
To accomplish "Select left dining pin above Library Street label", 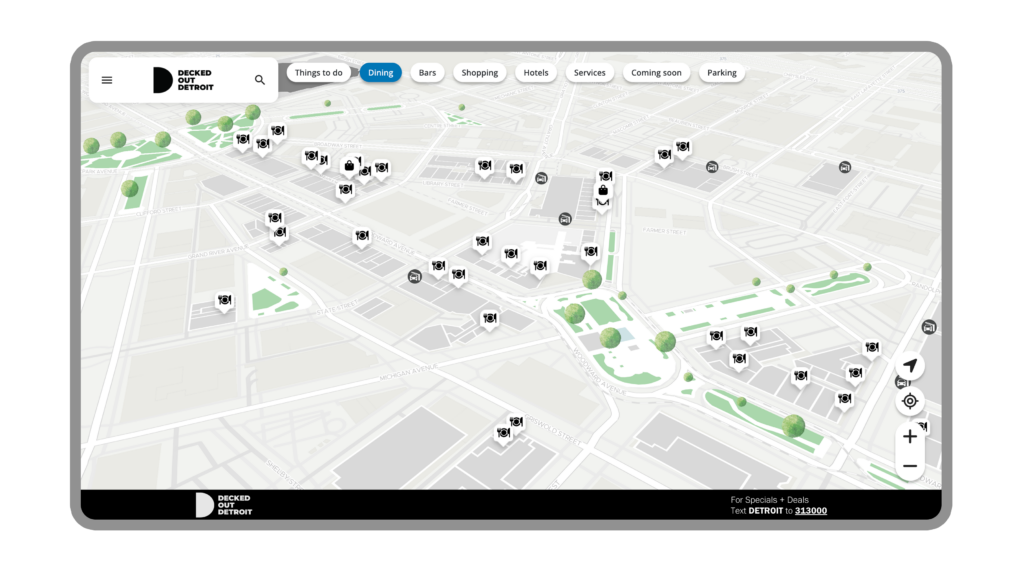I will (x=485, y=168).
